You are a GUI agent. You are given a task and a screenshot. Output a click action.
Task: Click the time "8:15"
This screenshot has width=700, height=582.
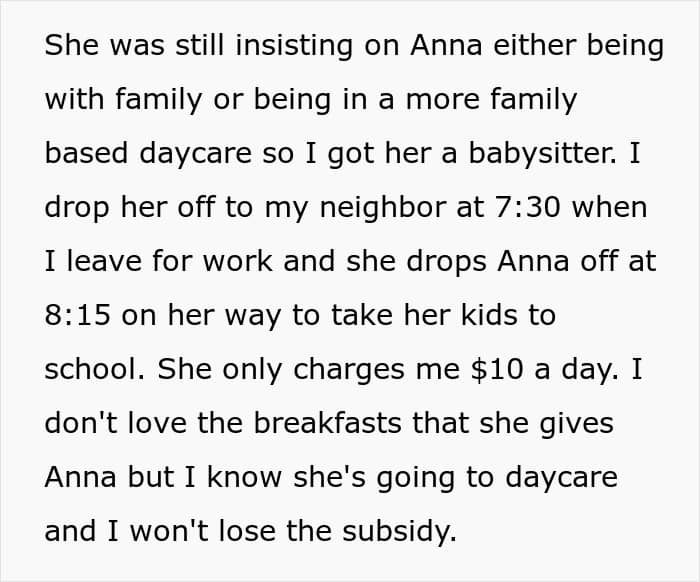tap(77, 315)
